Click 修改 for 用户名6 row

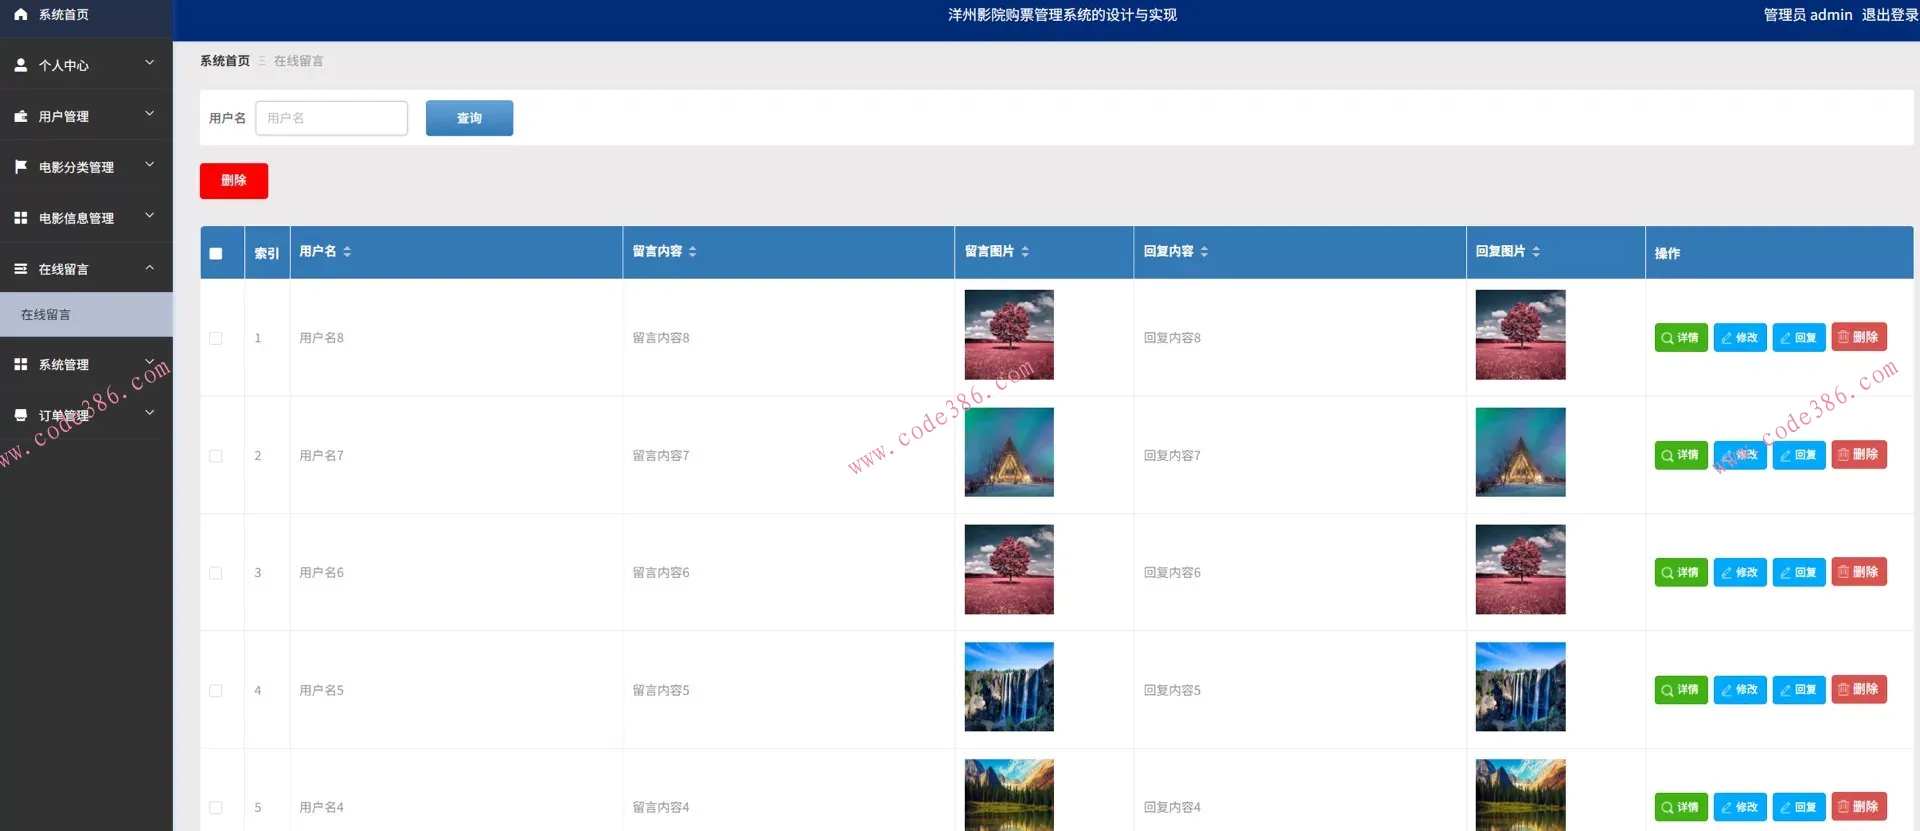click(x=1740, y=572)
